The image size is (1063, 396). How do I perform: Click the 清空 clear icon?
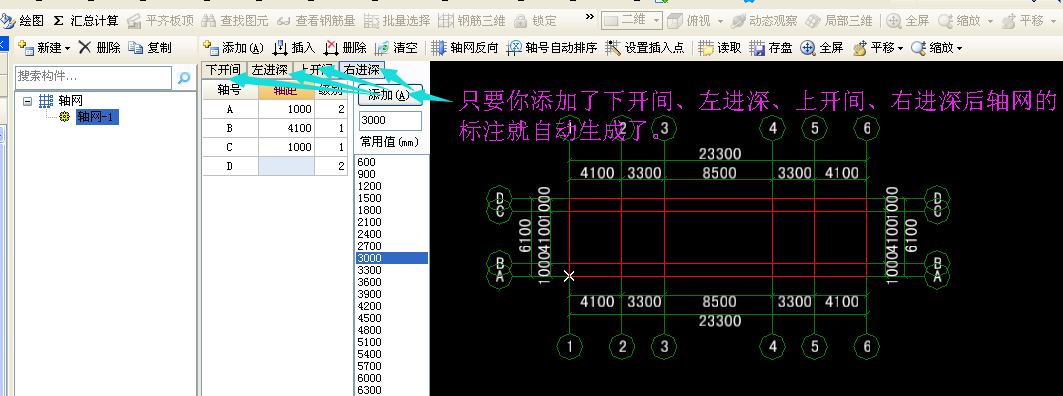click(382, 47)
